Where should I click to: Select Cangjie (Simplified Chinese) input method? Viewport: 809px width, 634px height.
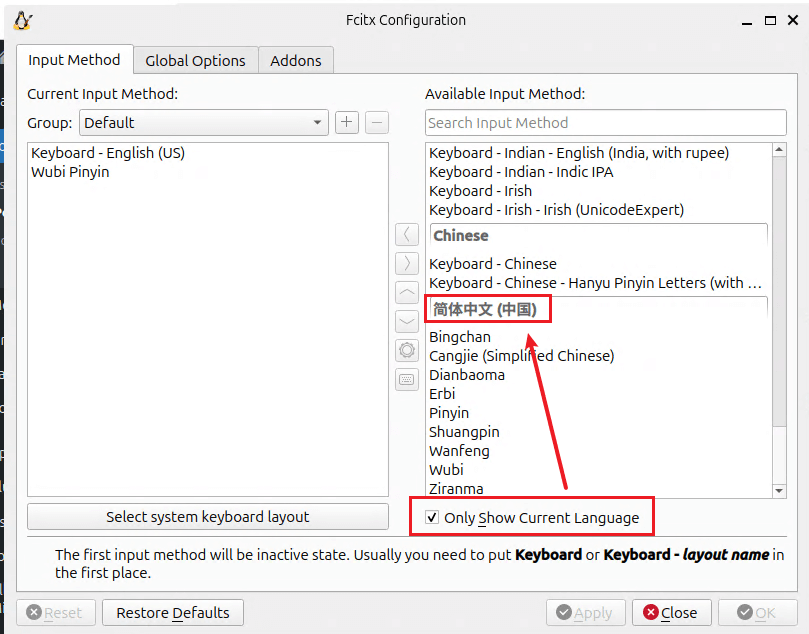tap(600, 356)
